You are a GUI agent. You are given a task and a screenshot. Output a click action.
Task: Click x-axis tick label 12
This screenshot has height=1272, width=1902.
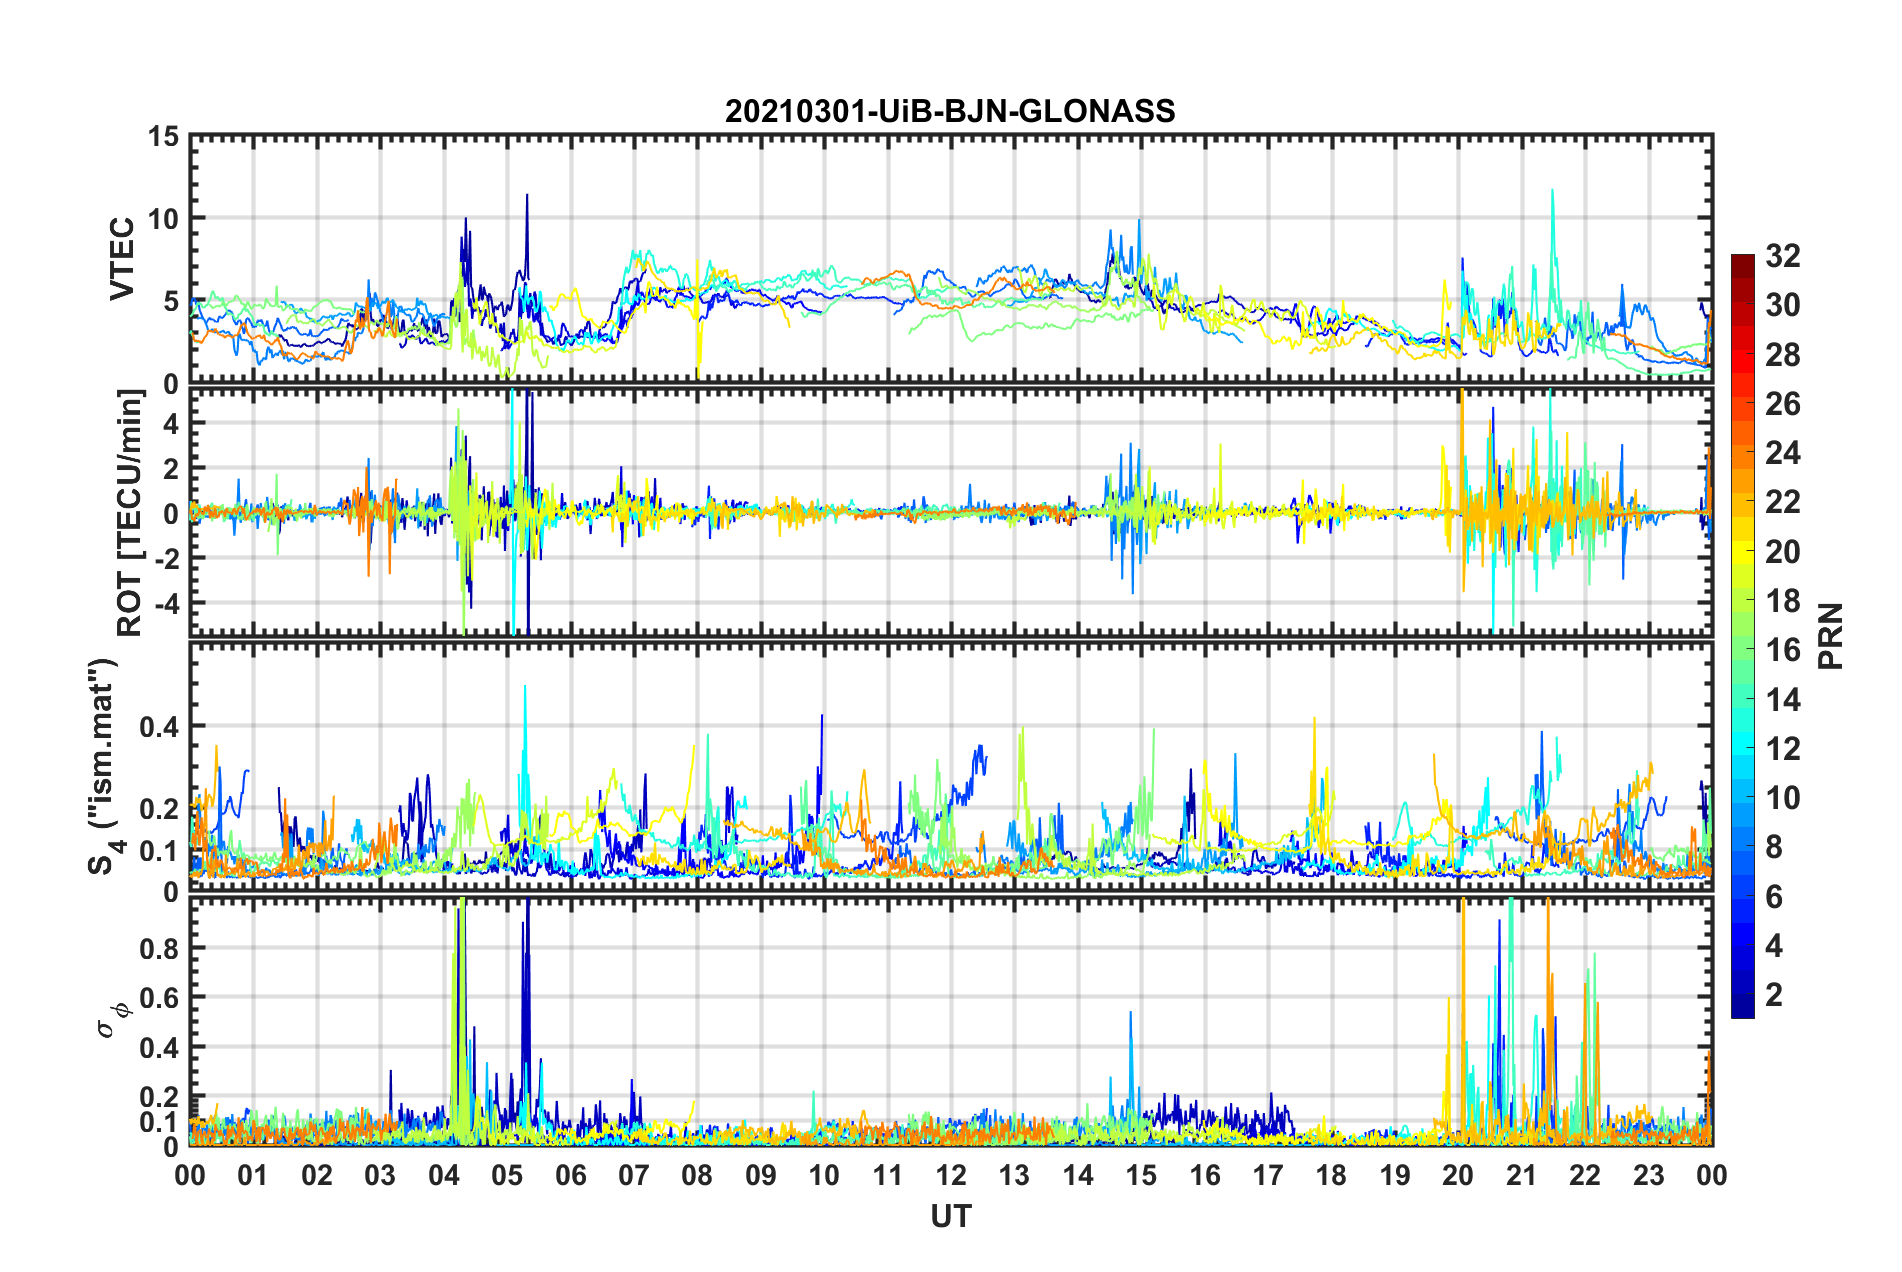click(951, 1175)
